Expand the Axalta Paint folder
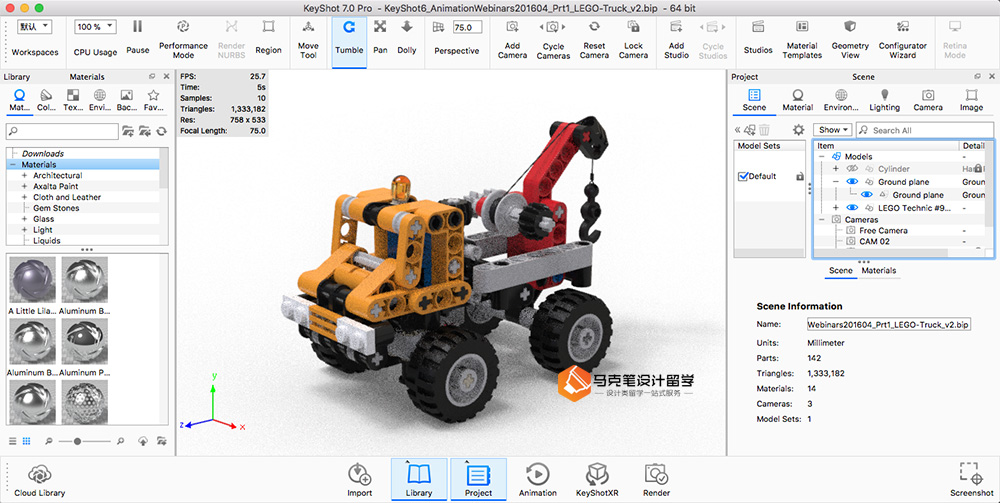The width and height of the screenshot is (1000, 503). pyautogui.click(x=24, y=186)
